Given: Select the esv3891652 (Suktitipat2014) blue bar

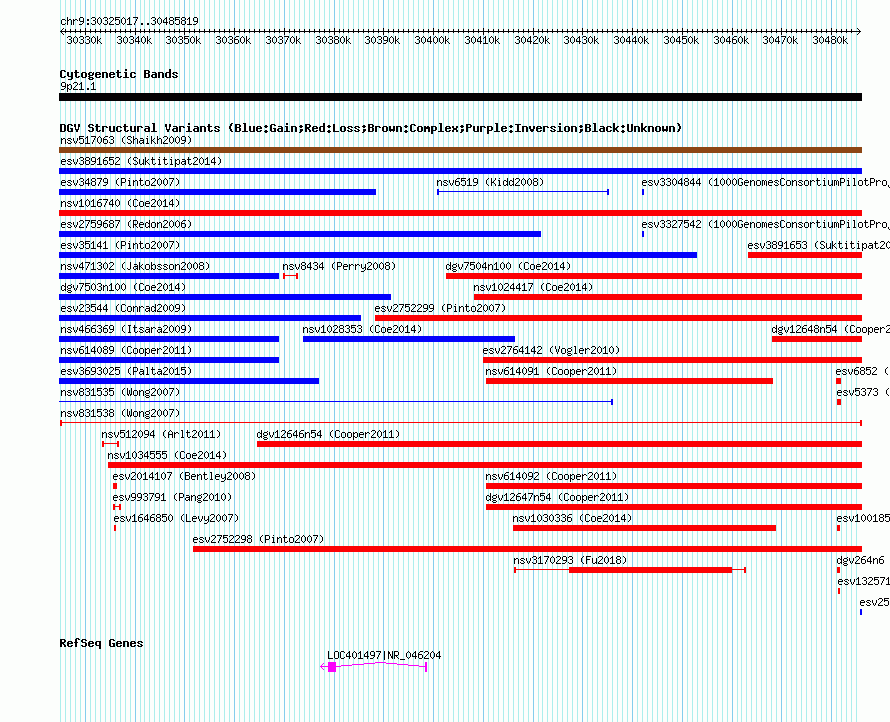Looking at the screenshot, I should click(460, 171).
